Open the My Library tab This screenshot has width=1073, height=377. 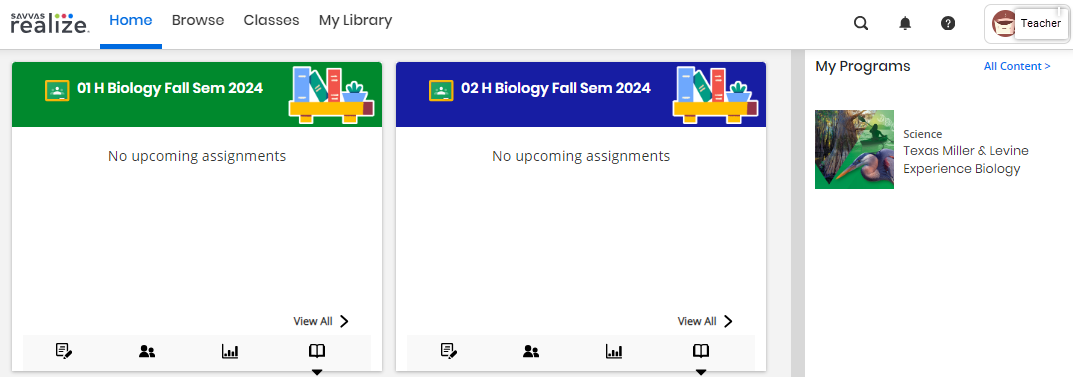355,21
